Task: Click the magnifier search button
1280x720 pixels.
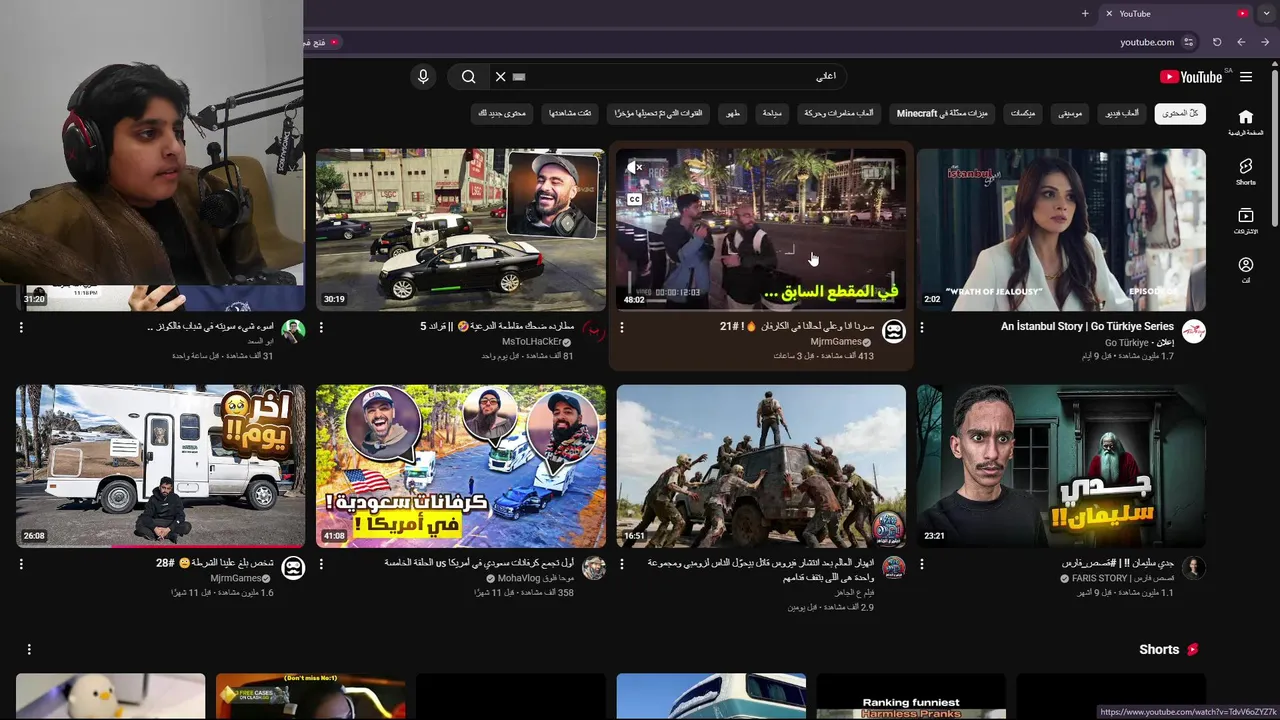Action: tap(468, 77)
